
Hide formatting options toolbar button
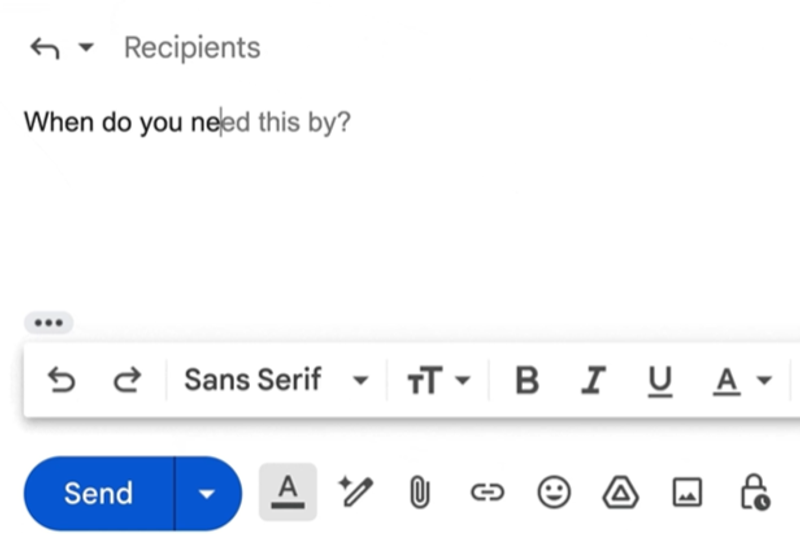(288, 492)
